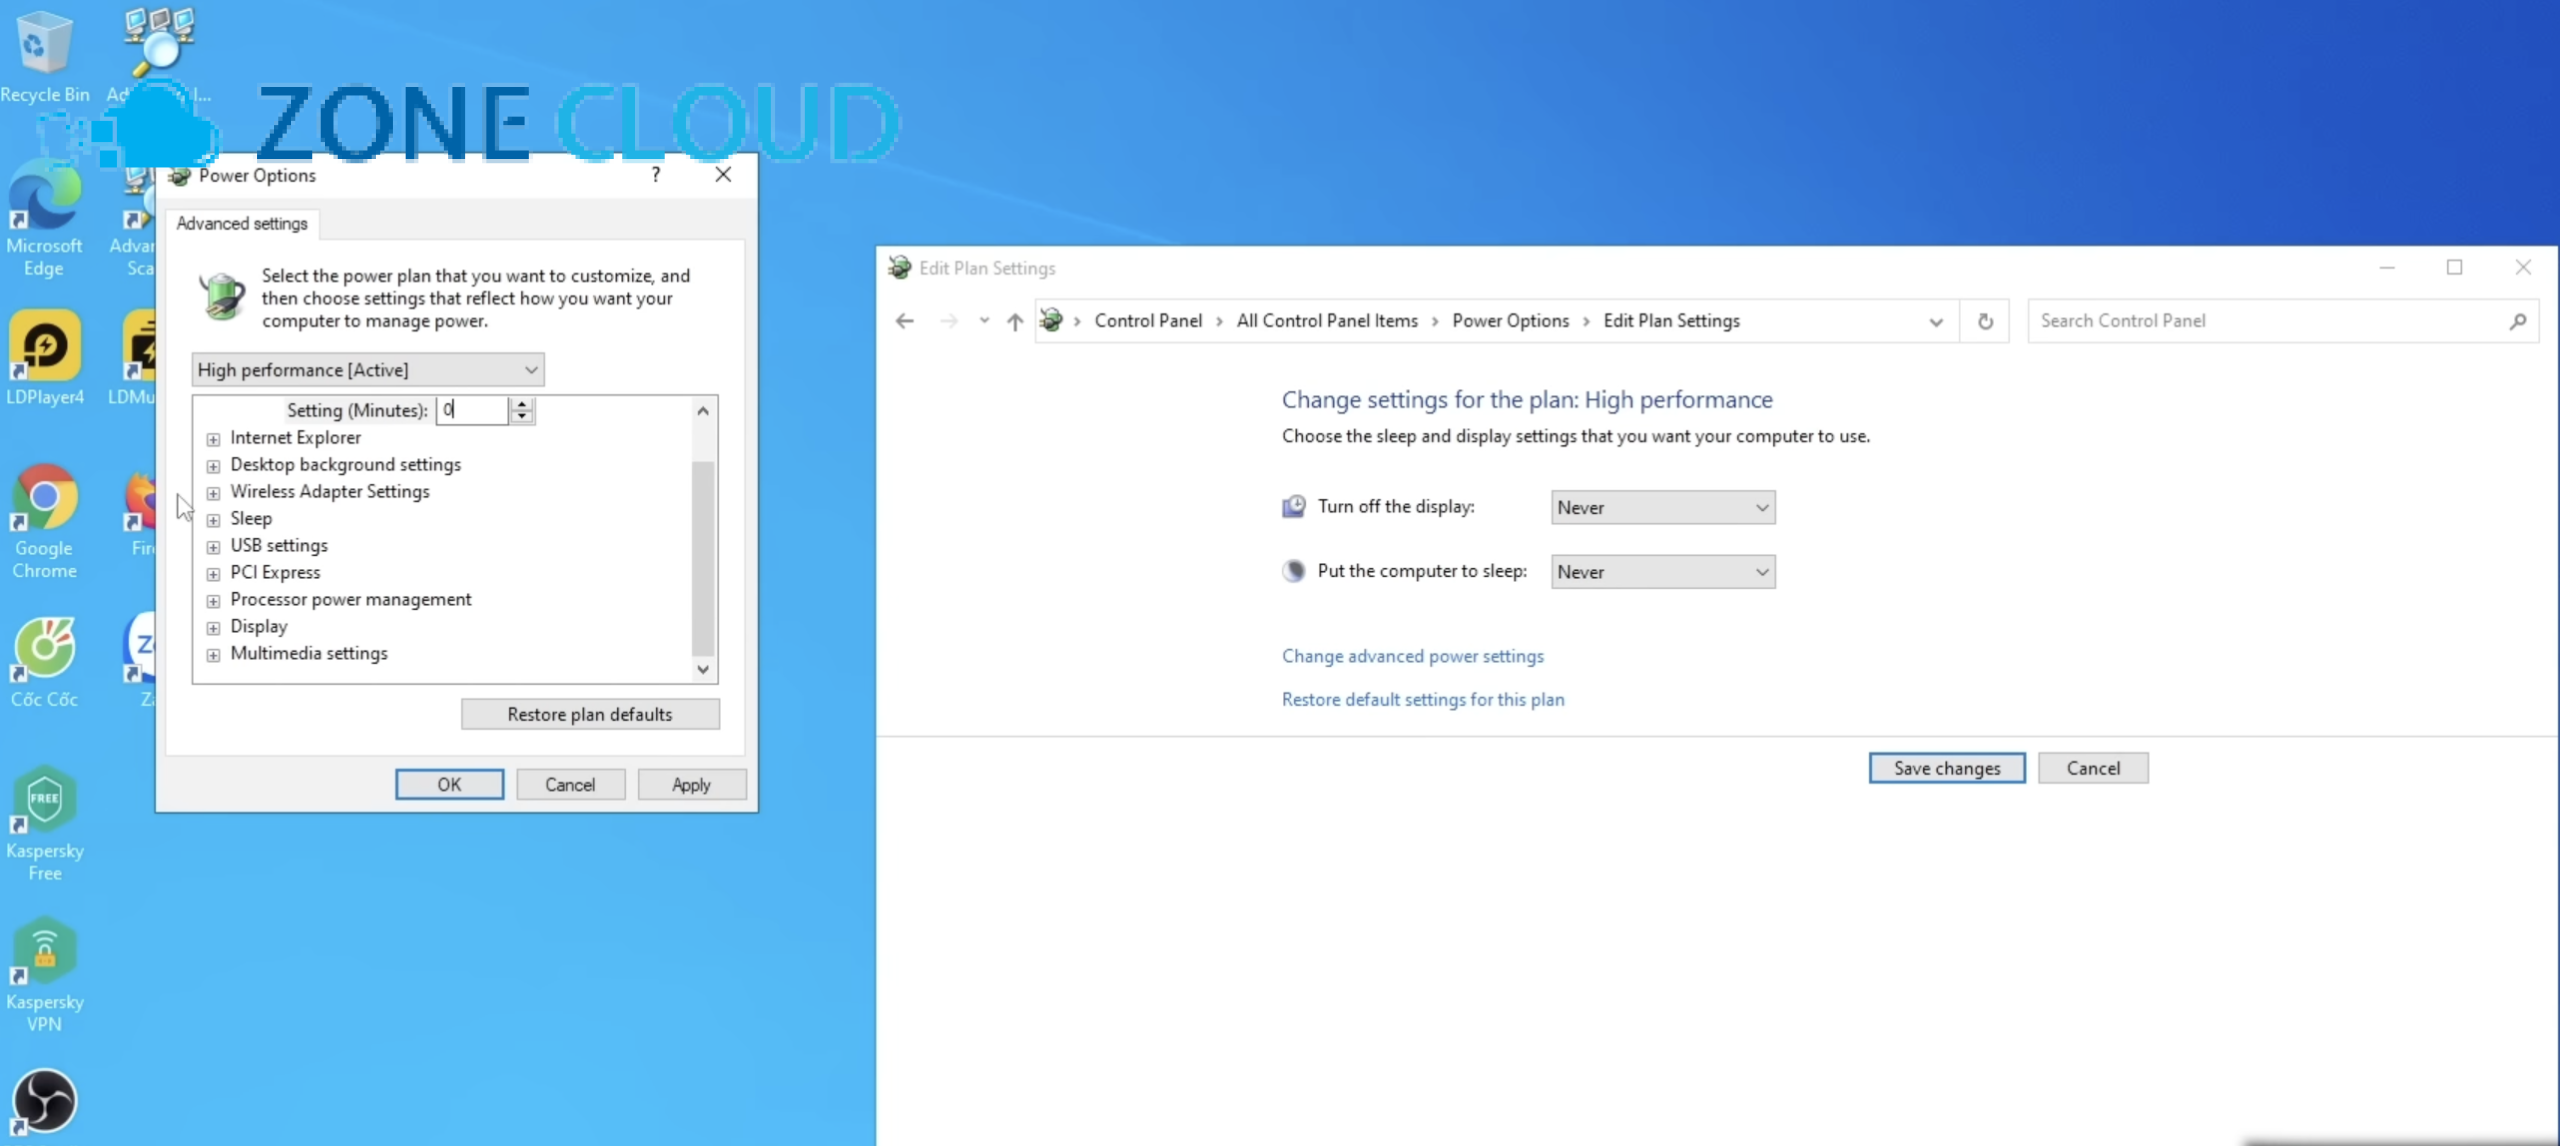Open LDPlayer4 desktop shortcut
Viewport: 2560px width, 1146px height.
44,358
